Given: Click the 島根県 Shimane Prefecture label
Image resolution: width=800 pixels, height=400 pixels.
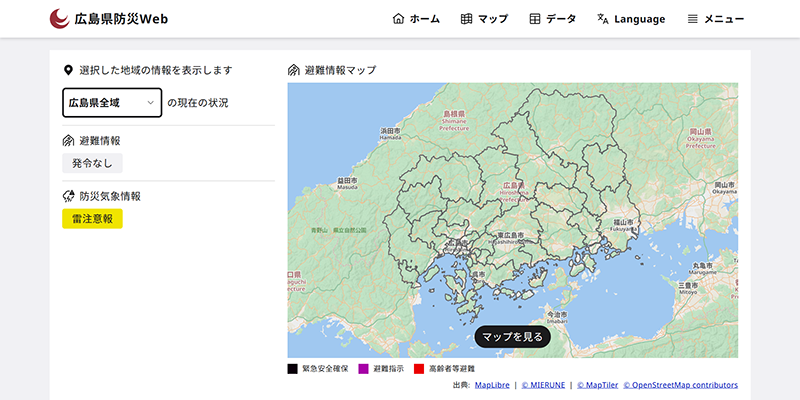Looking at the screenshot, I should tap(454, 121).
